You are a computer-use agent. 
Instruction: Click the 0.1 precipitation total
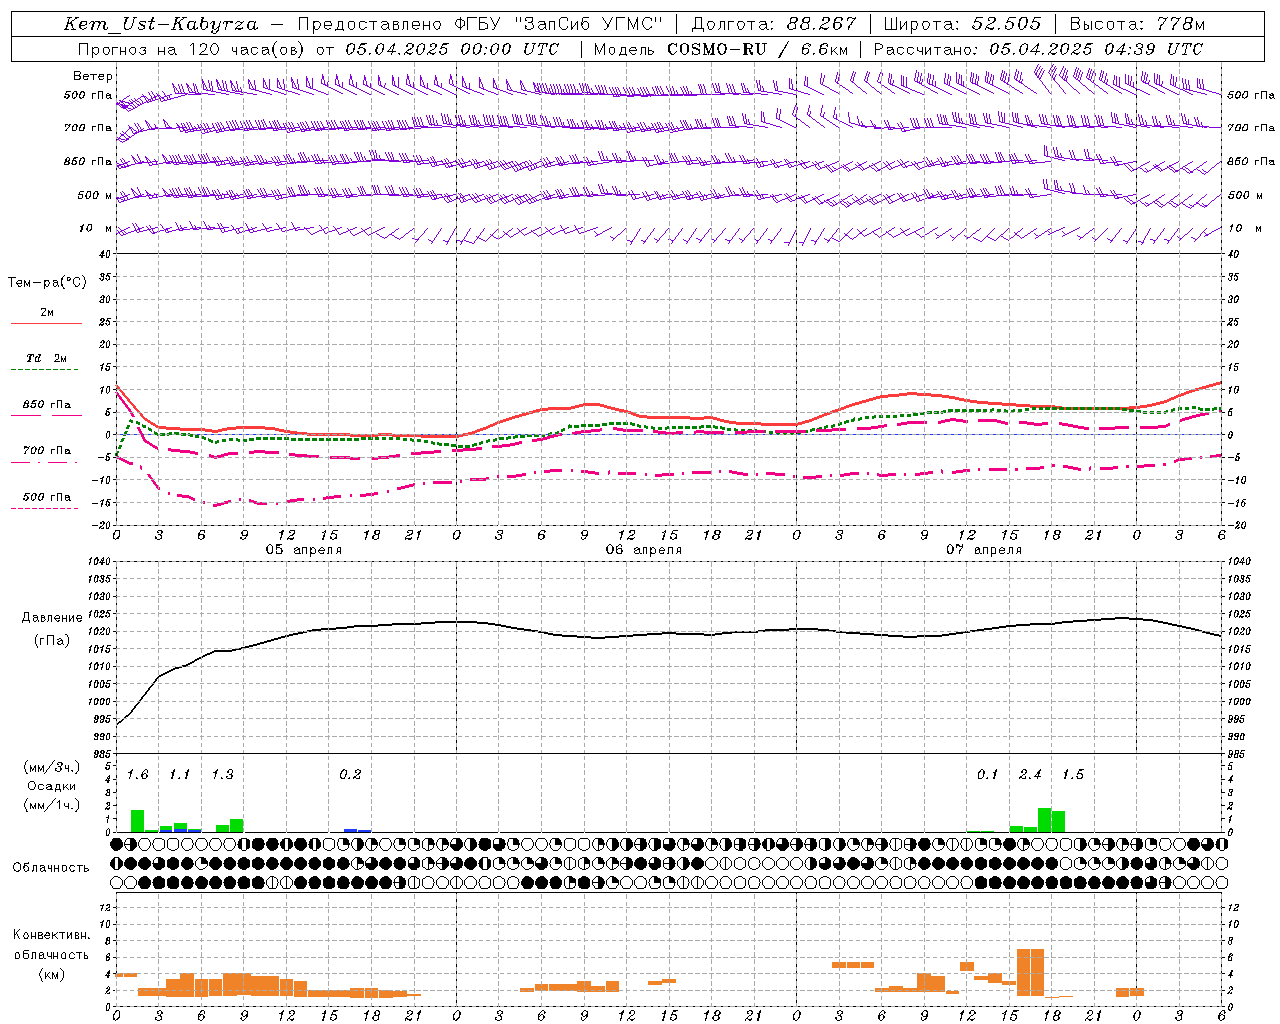click(x=988, y=775)
